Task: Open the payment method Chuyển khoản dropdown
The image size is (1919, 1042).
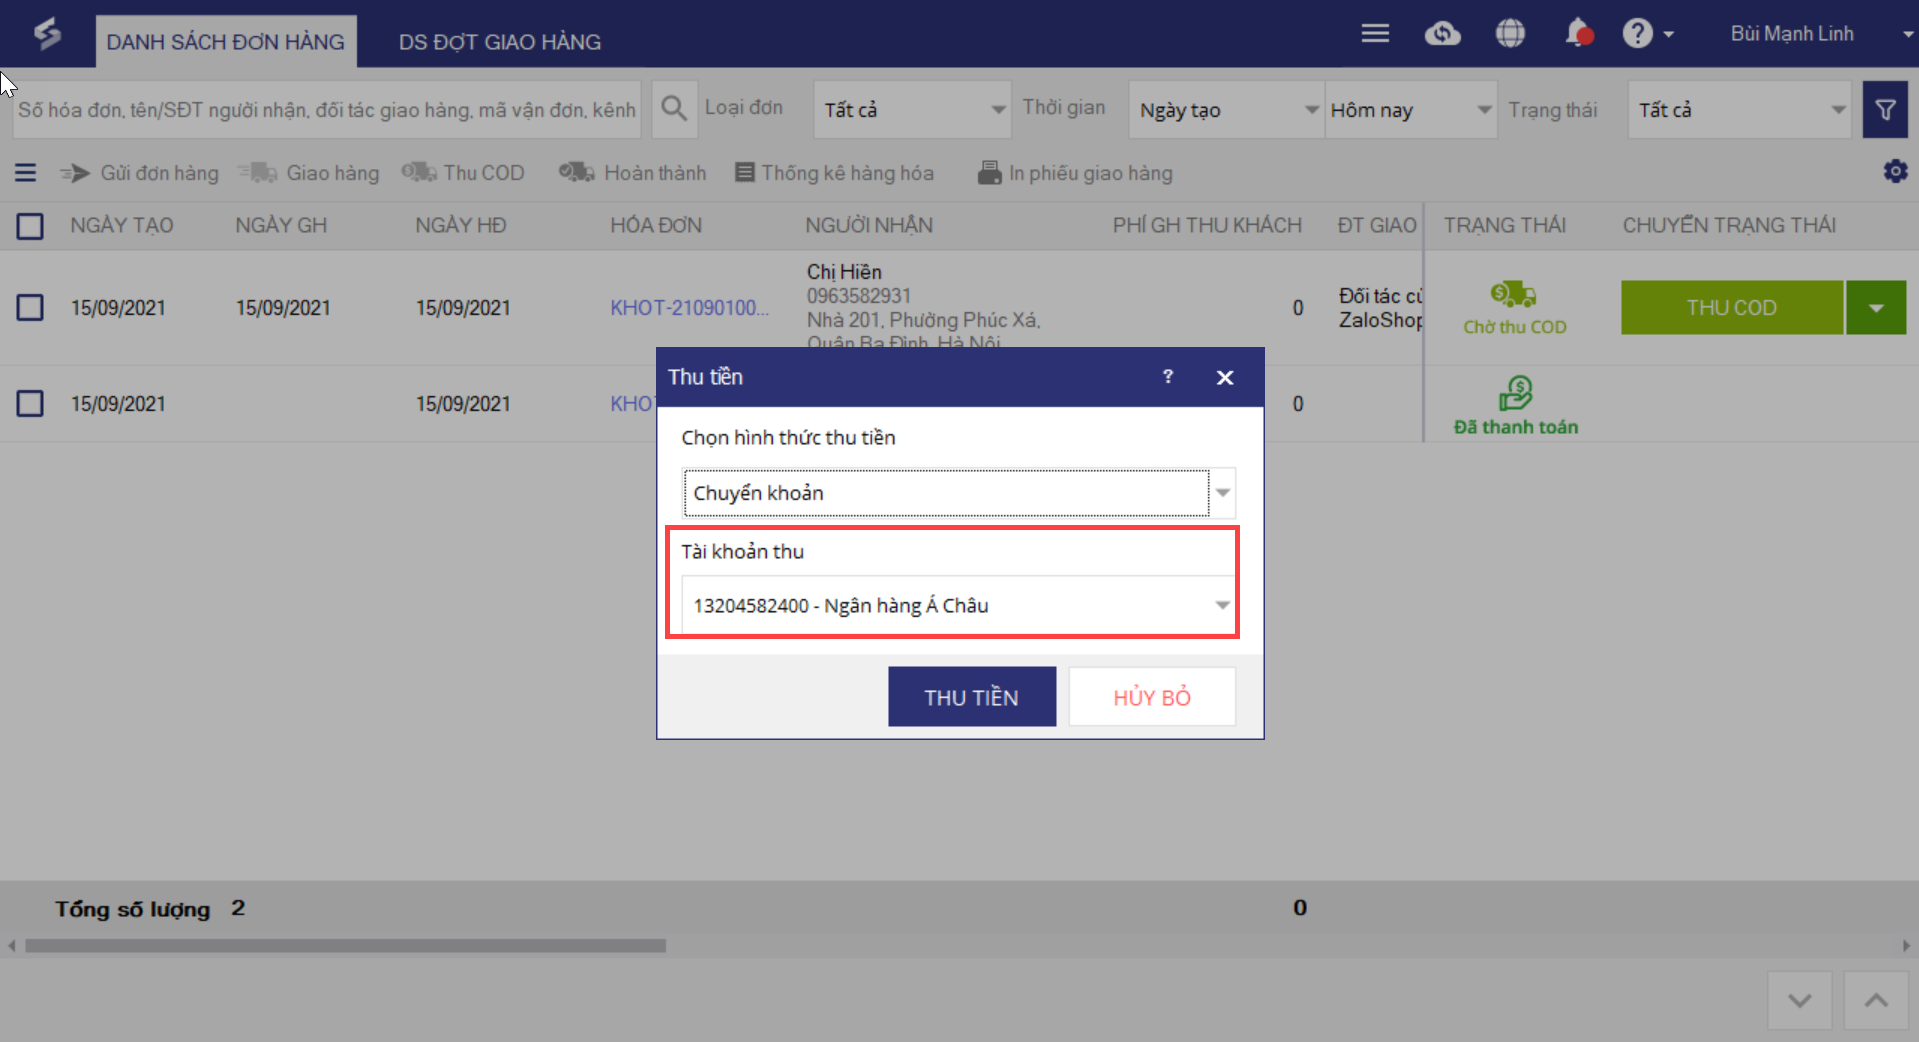Action: (959, 493)
